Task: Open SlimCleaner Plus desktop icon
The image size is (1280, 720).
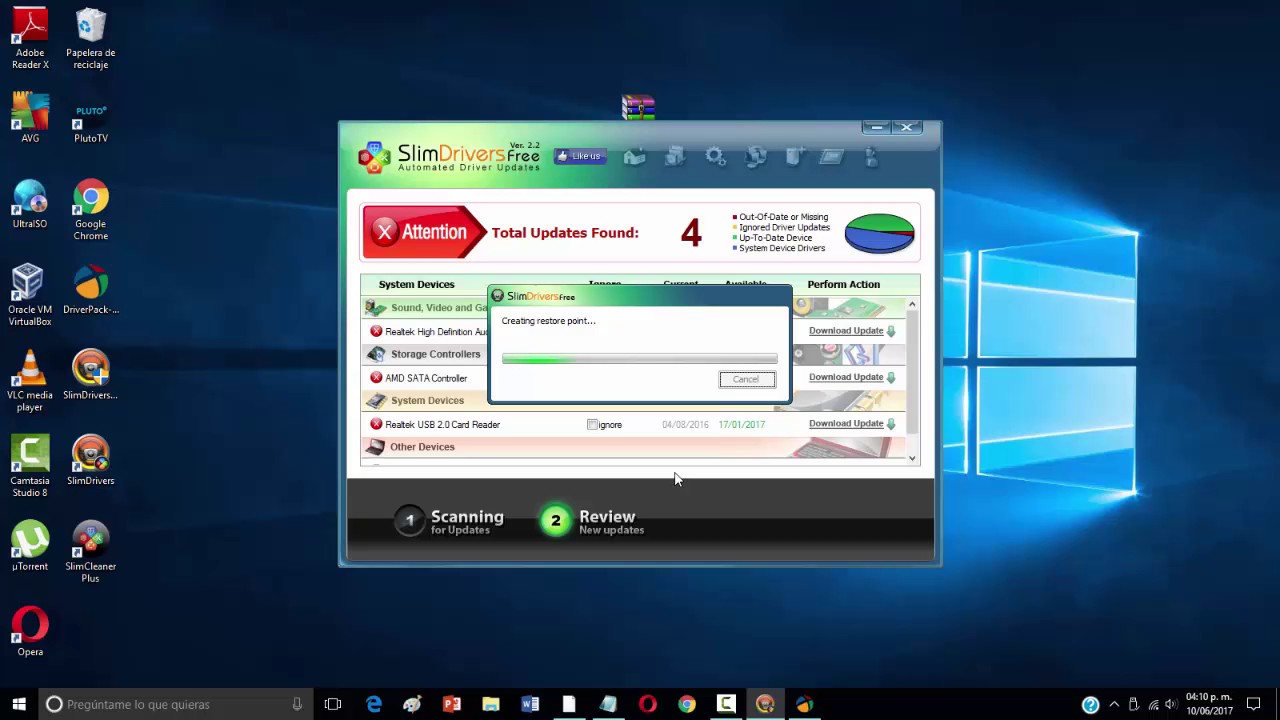Action: [x=91, y=552]
